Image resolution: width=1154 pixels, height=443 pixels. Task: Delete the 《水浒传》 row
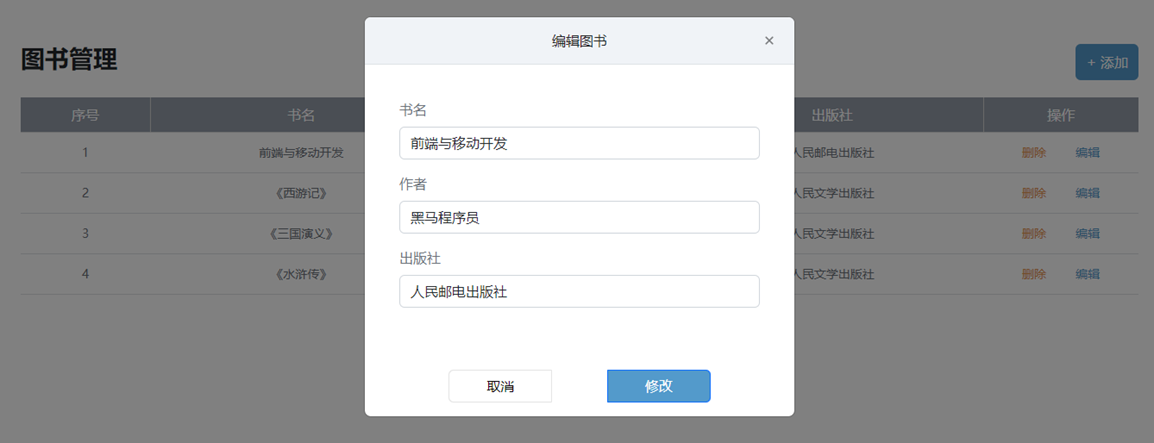point(1034,274)
